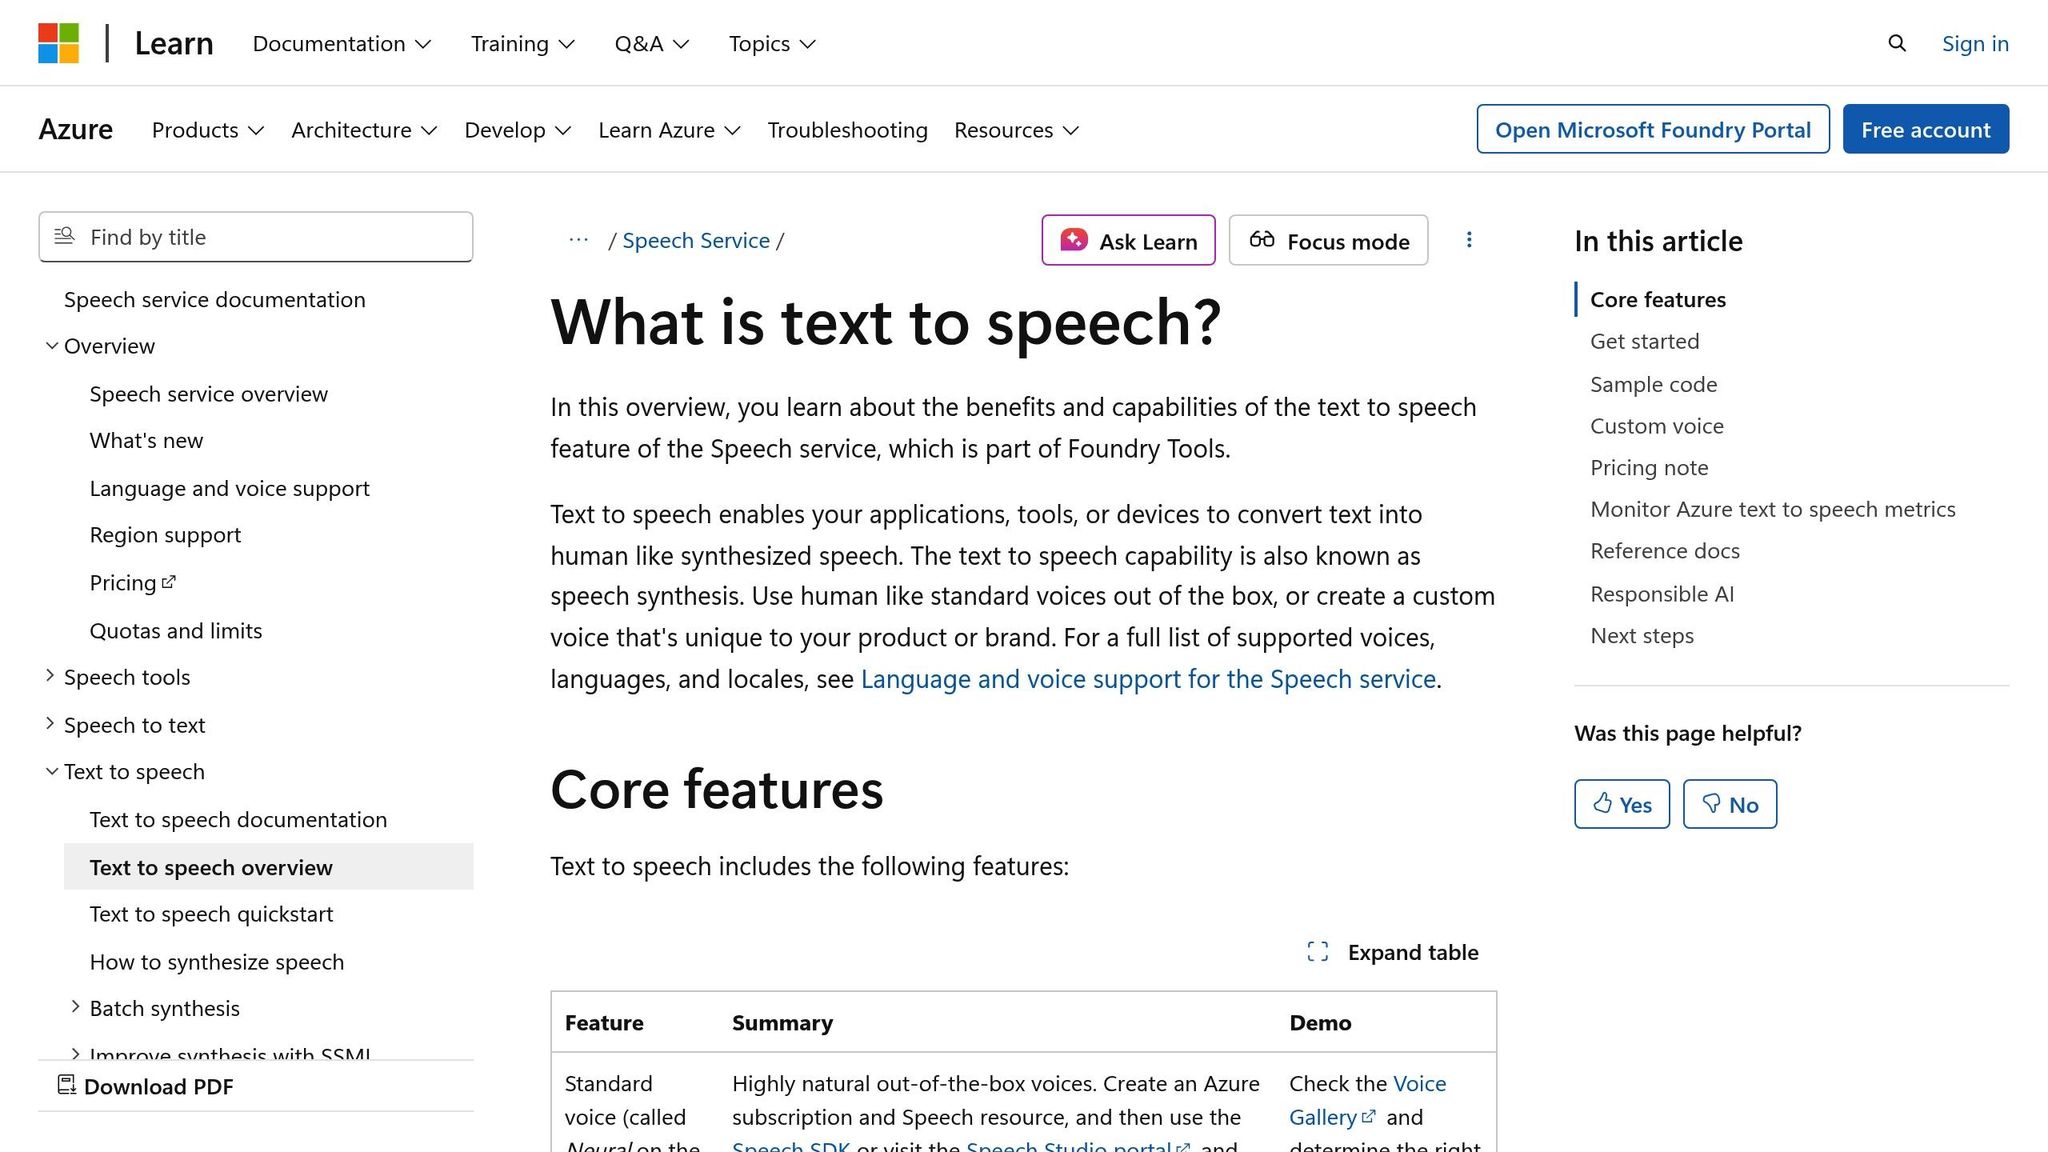
Task: Open the more actions kebab menu
Action: click(1469, 240)
